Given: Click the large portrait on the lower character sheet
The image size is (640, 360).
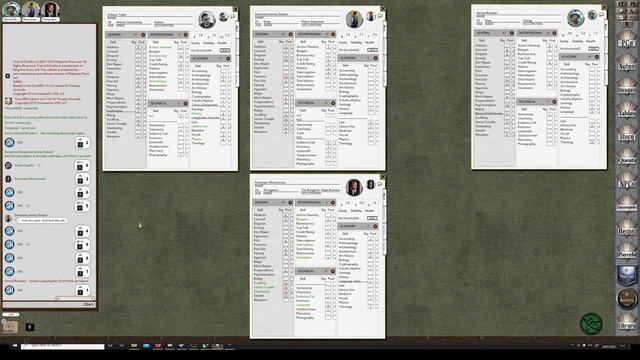Looking at the screenshot, I should 354,187.
